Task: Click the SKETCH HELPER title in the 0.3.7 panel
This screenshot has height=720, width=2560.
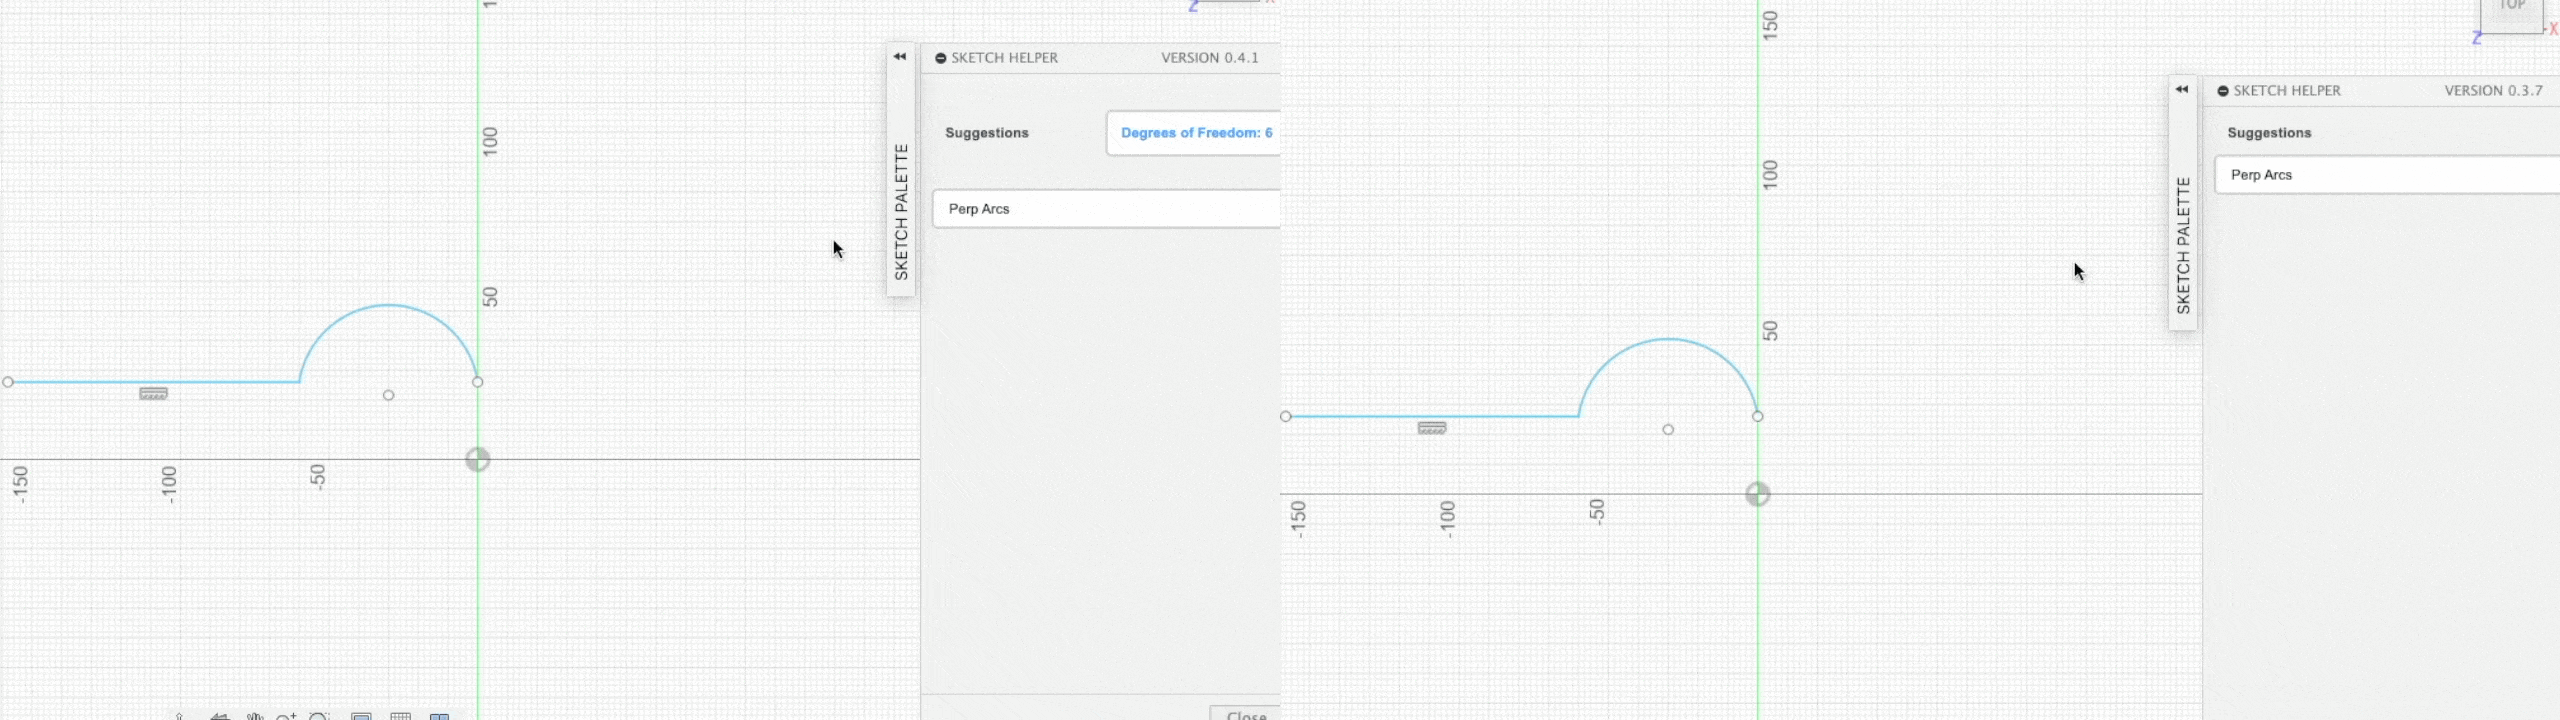Action: click(x=2287, y=91)
